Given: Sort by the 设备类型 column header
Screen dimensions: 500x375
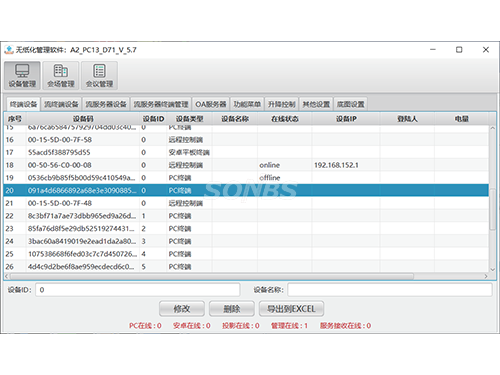Looking at the screenshot, I should [x=189, y=119].
